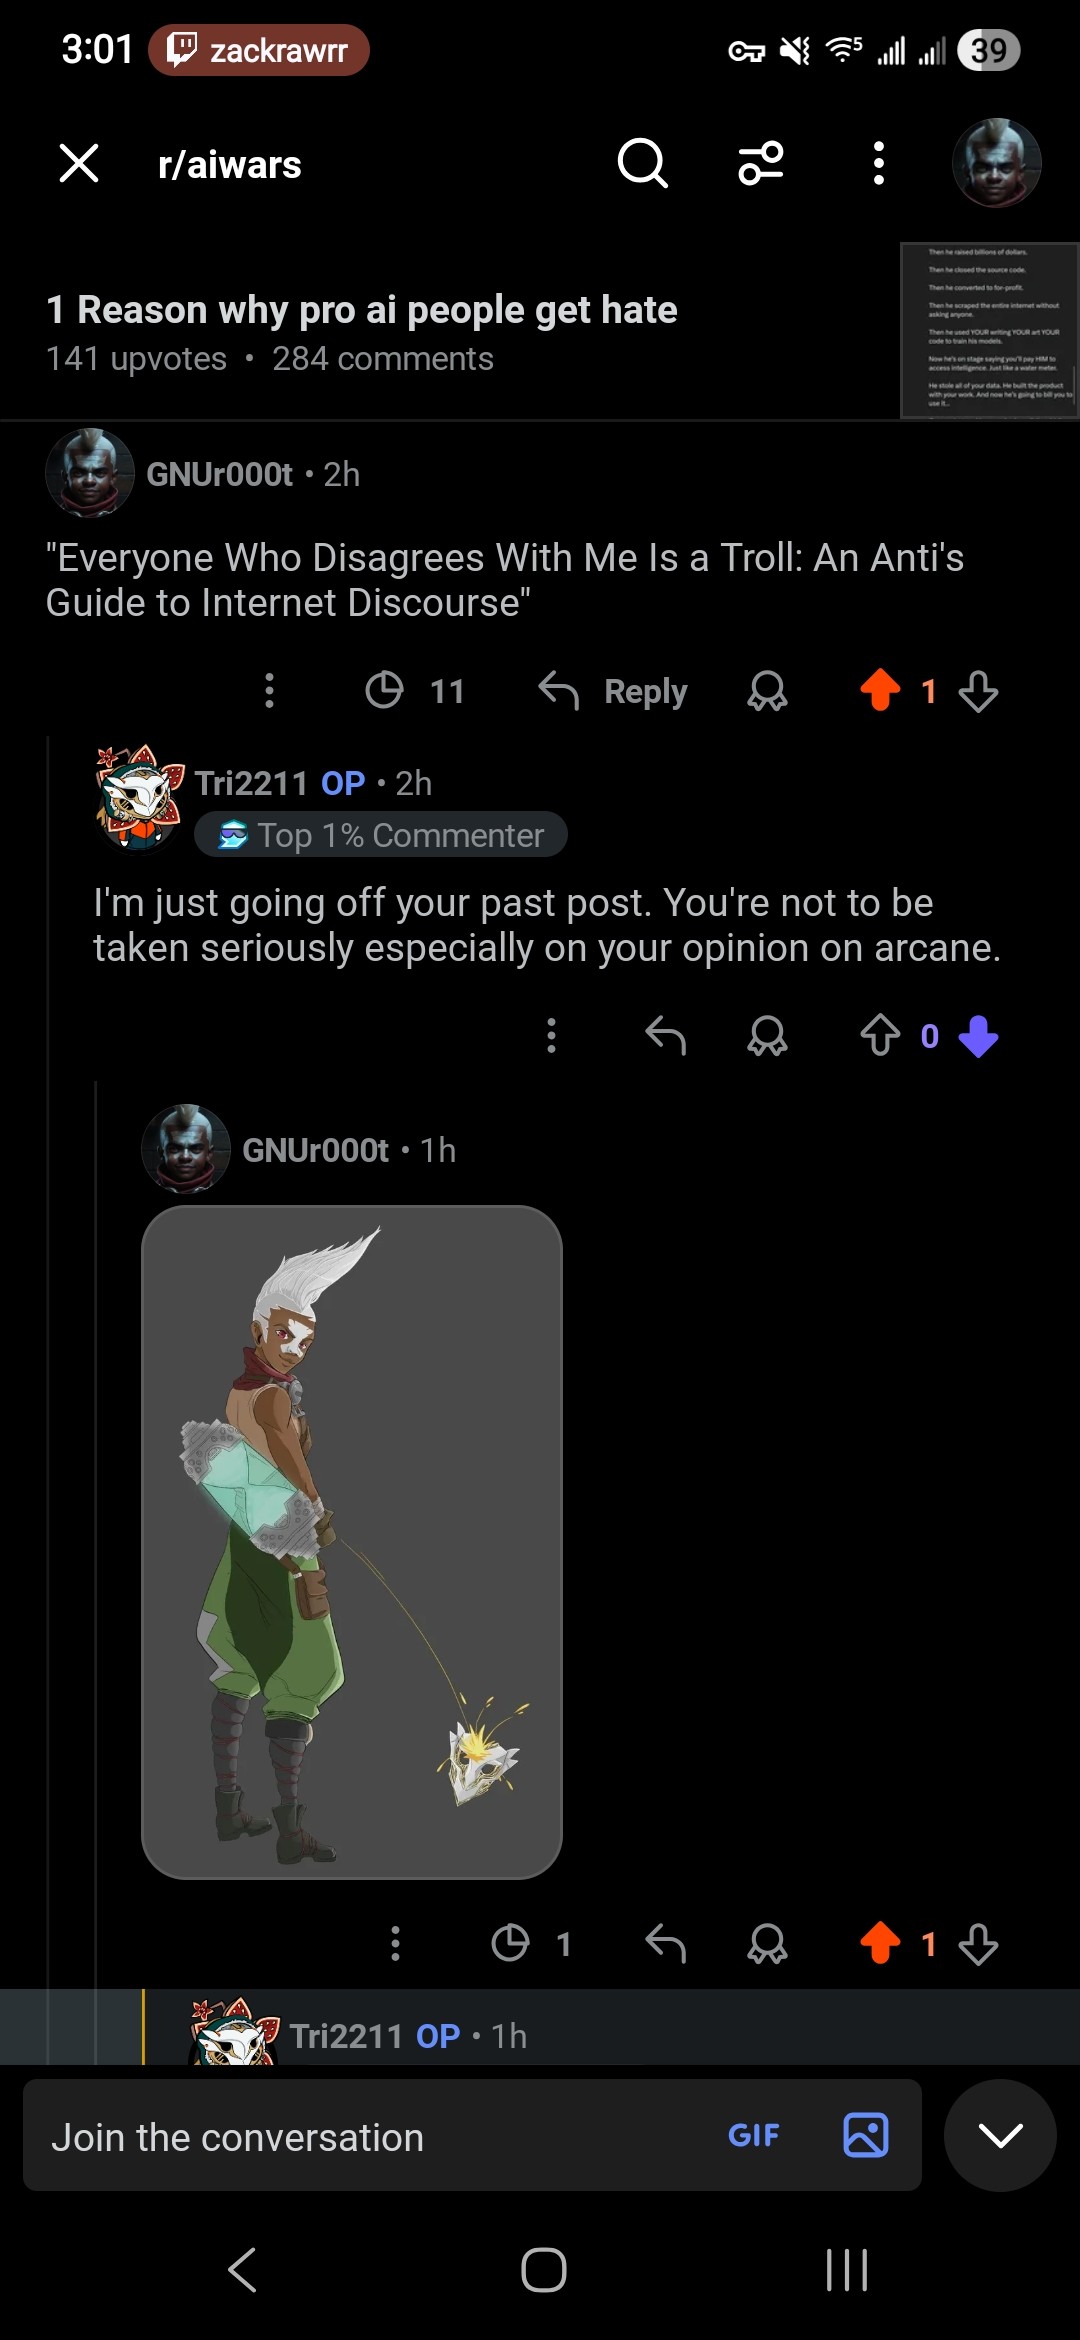Viewport: 1080px width, 2340px height.
Task: Tap the Join the conversation field
Action: [x=370, y=2137]
